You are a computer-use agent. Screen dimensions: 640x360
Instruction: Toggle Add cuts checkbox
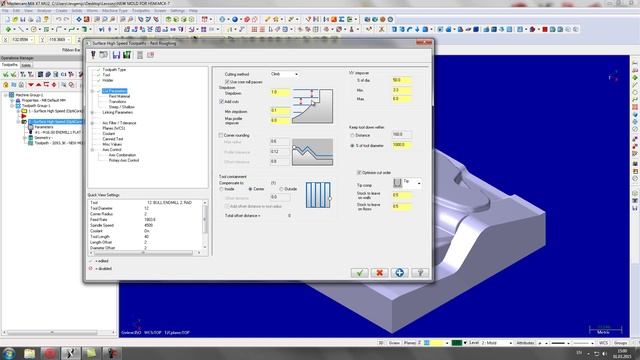point(222,101)
